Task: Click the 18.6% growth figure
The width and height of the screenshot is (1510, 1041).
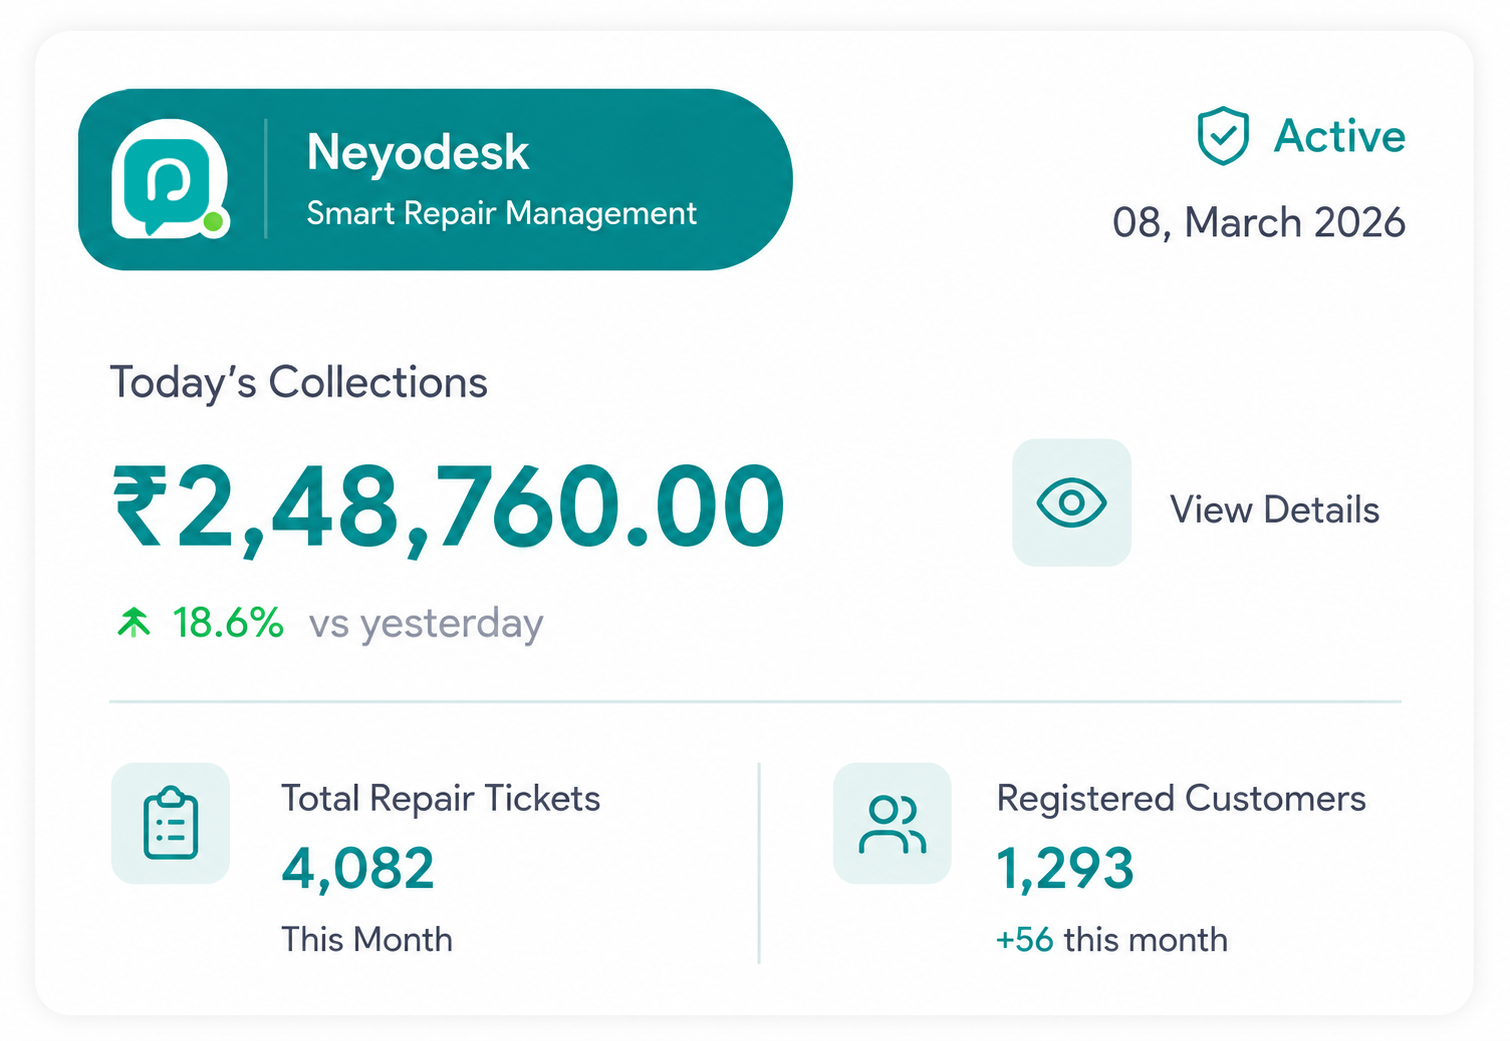Action: (x=228, y=623)
